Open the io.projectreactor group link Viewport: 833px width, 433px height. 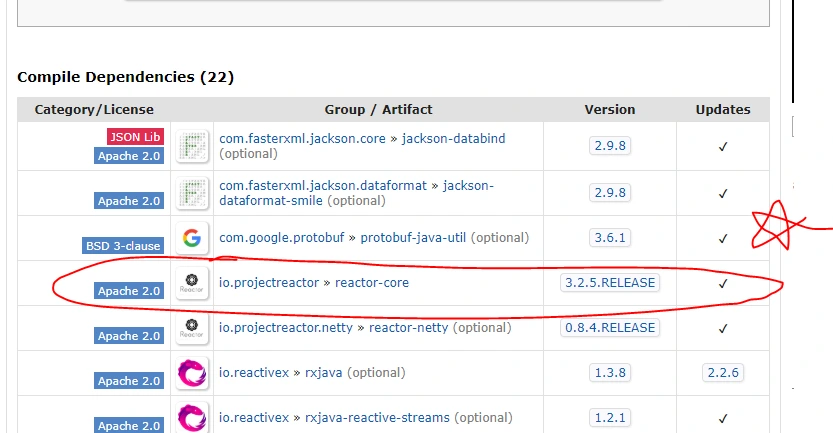(269, 283)
